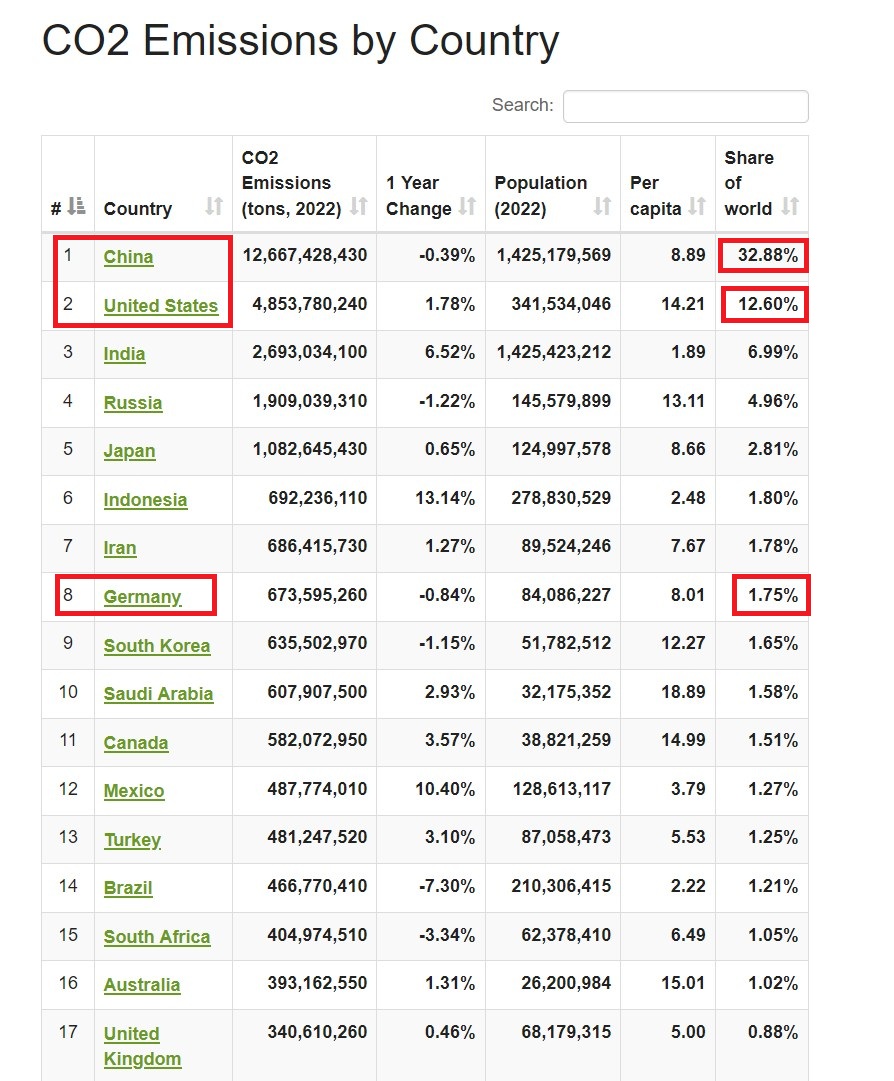
Task: Sort by CO2 Emissions column arrows
Action: (x=359, y=208)
